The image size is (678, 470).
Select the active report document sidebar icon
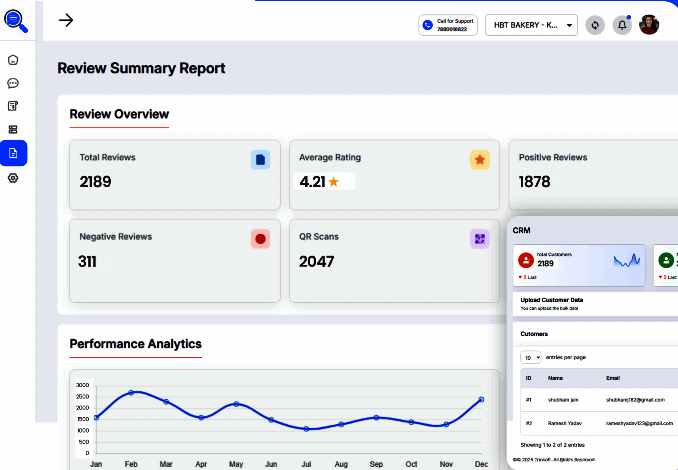click(x=13, y=153)
